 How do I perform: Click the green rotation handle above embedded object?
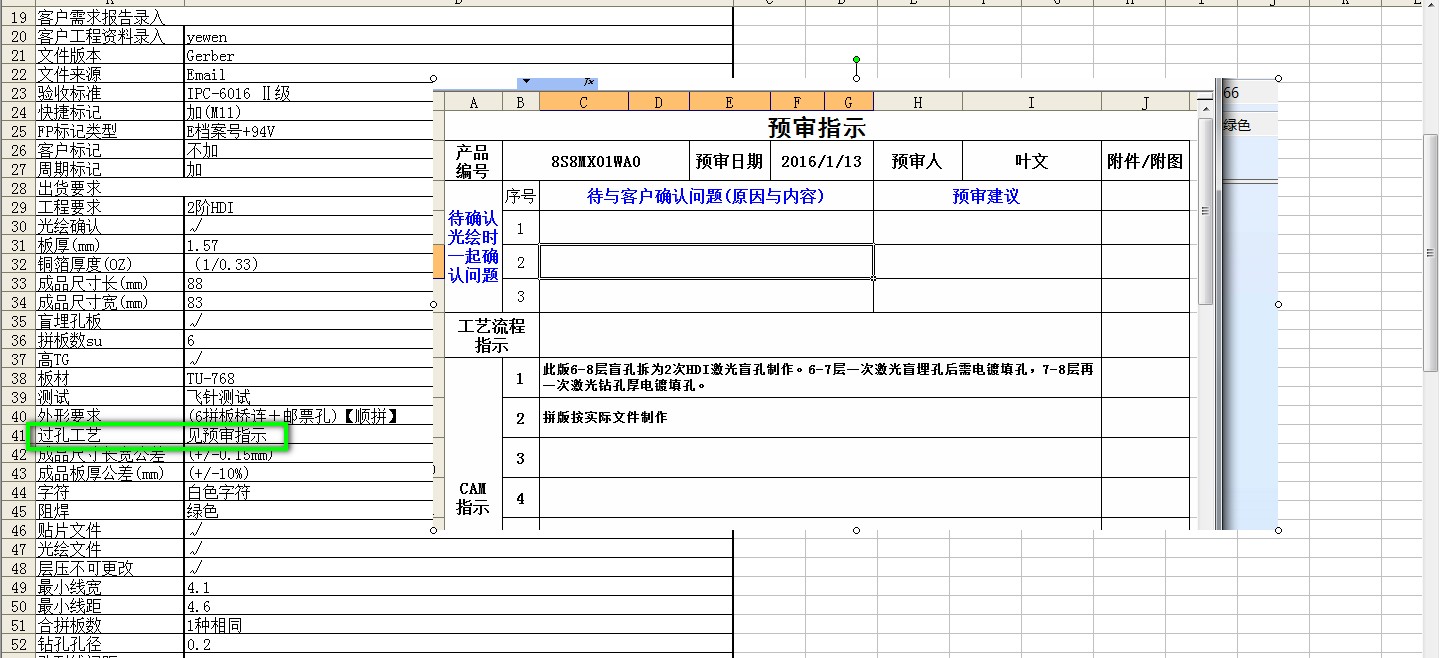[x=856, y=60]
